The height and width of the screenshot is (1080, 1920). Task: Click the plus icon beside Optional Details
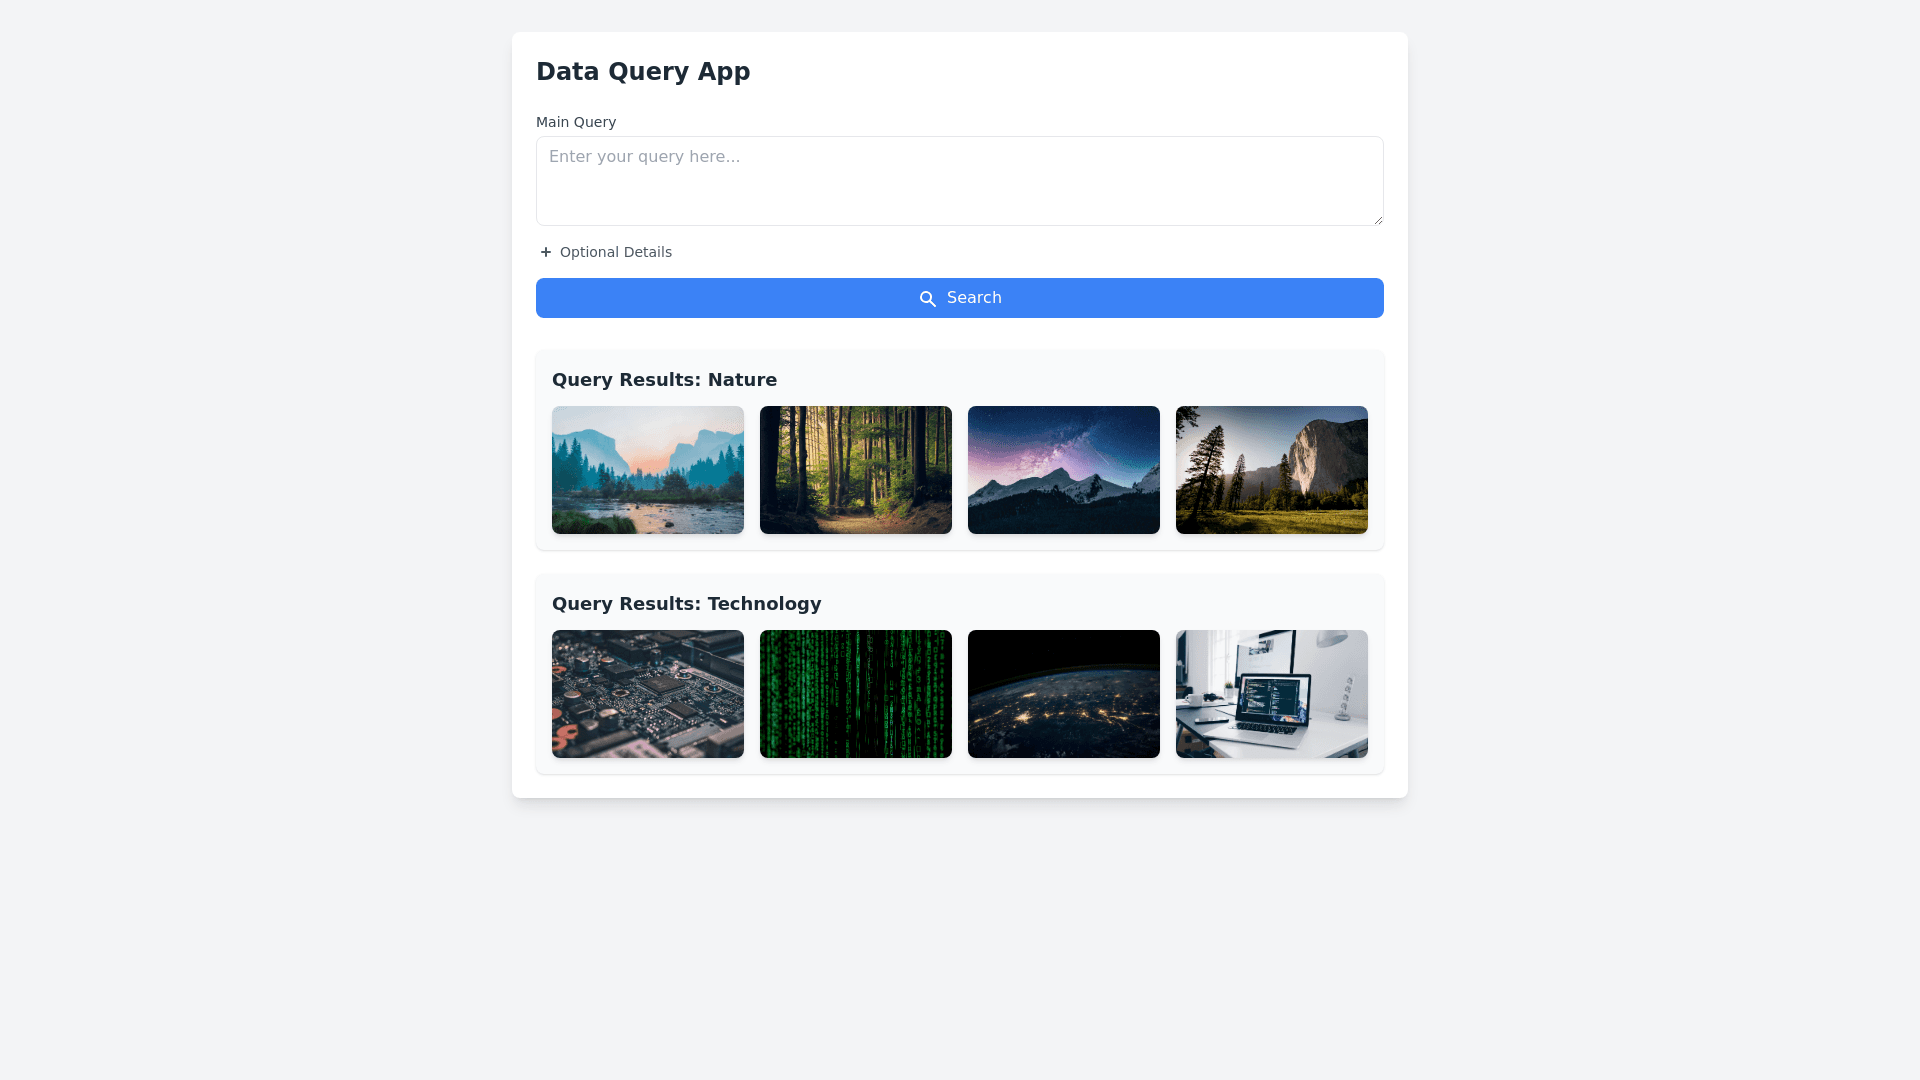click(545, 252)
